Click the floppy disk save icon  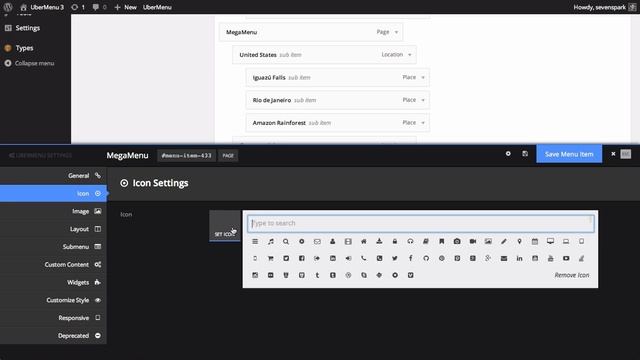pyautogui.click(x=525, y=154)
